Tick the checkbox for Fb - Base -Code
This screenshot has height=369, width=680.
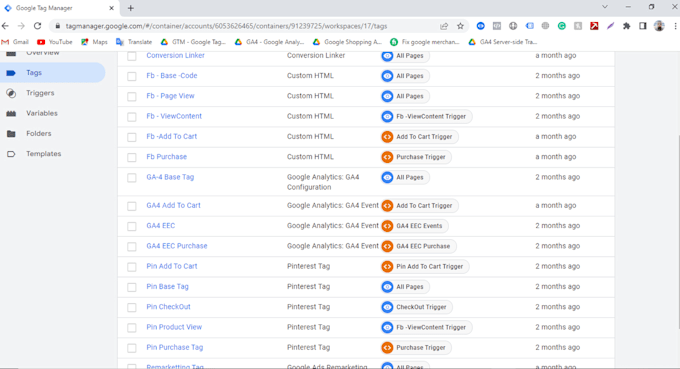tap(132, 76)
